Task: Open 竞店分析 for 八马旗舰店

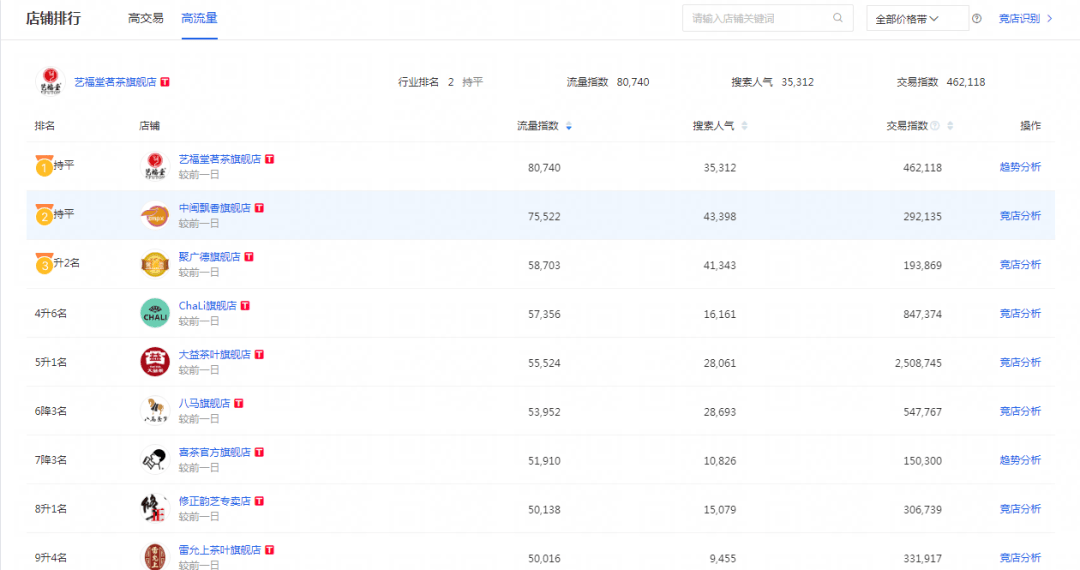Action: (1020, 411)
